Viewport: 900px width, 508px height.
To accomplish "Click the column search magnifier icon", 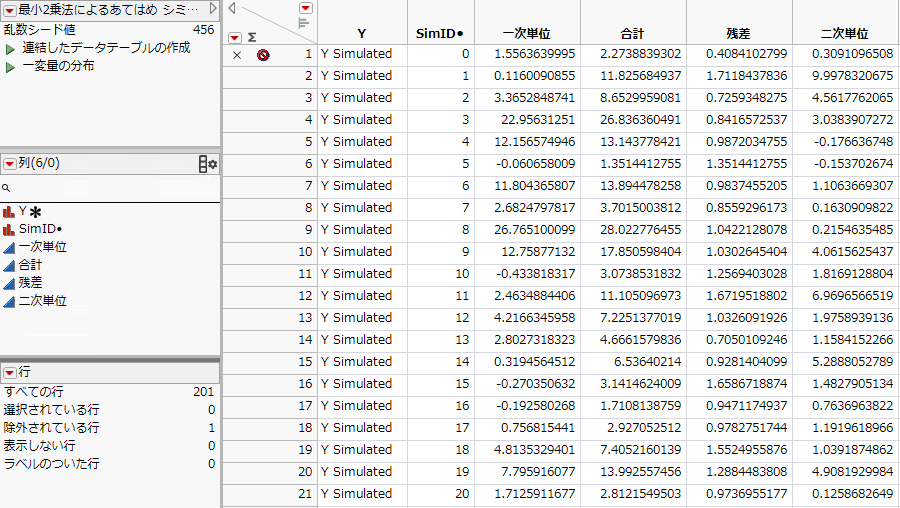I will click(6, 188).
